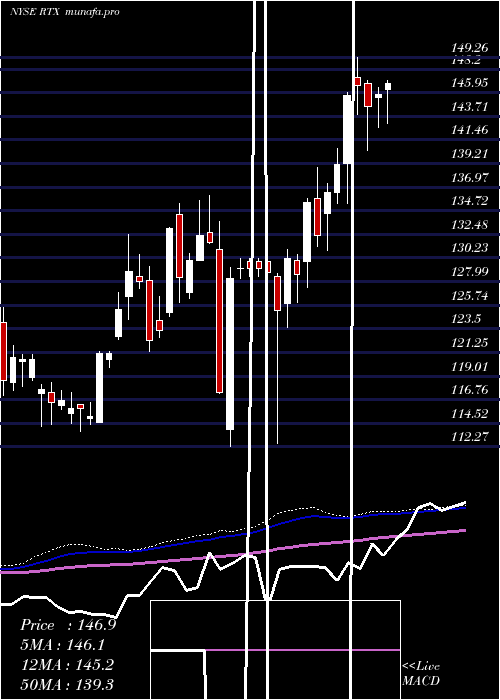Select the 119.01 price level label
Image resolution: width=500 pixels, height=700 pixels.
pos(469,367)
